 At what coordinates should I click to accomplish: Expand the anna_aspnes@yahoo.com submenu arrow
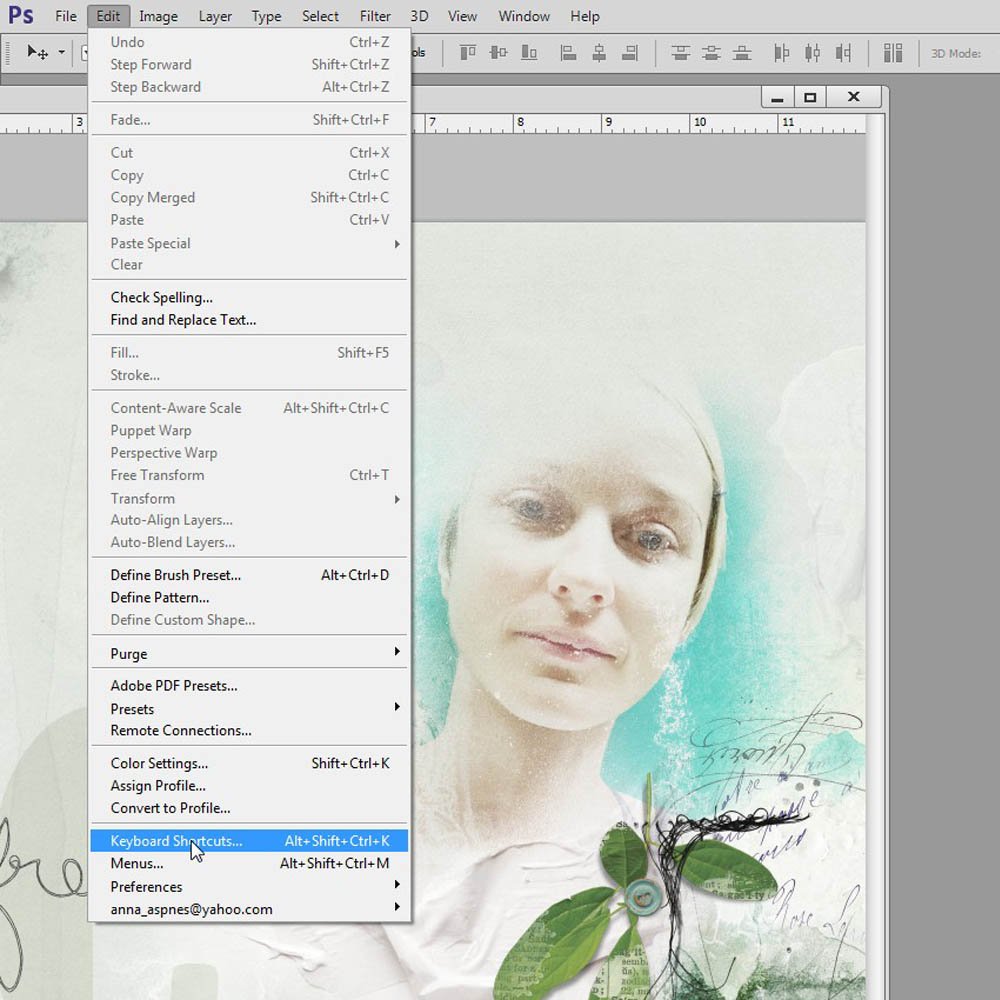[397, 907]
